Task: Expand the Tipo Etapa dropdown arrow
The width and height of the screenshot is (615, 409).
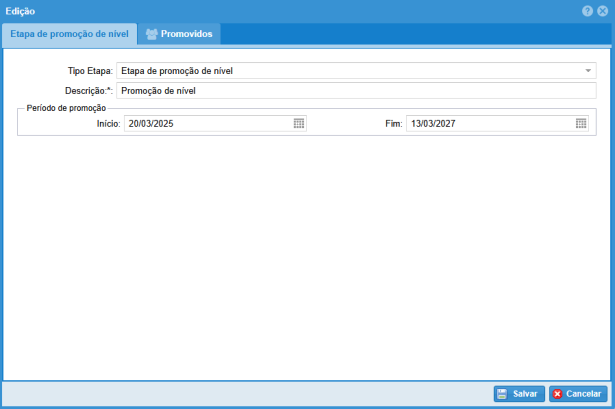Action: pyautogui.click(x=588, y=71)
